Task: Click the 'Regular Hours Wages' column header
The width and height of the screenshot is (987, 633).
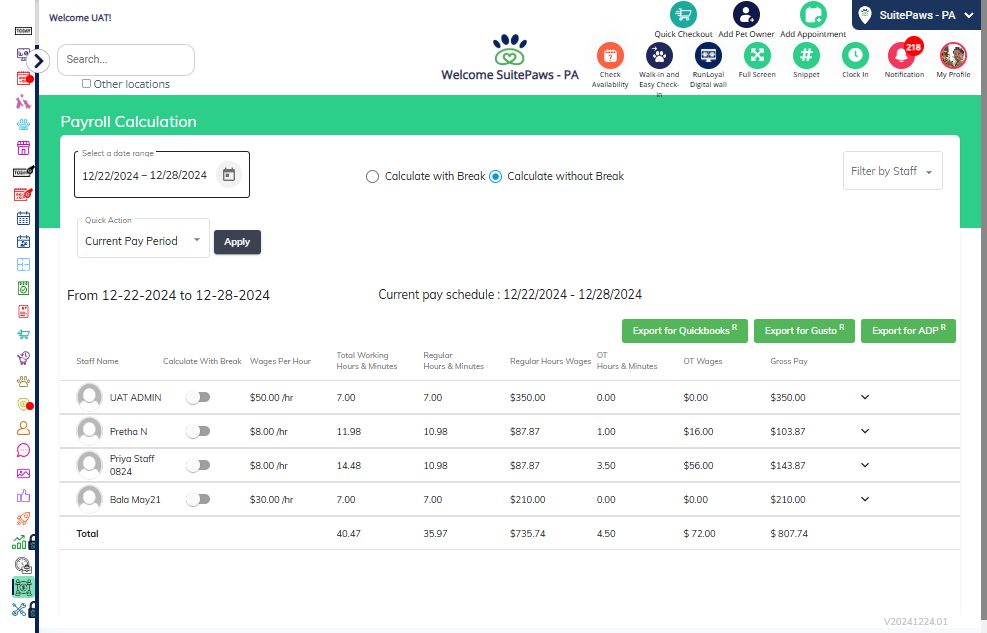Action: (x=551, y=361)
